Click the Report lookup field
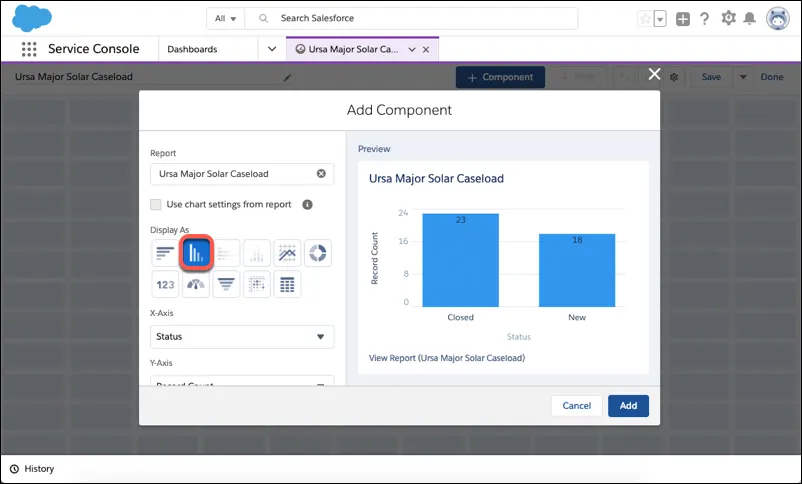Image resolution: width=802 pixels, height=484 pixels. (242, 174)
